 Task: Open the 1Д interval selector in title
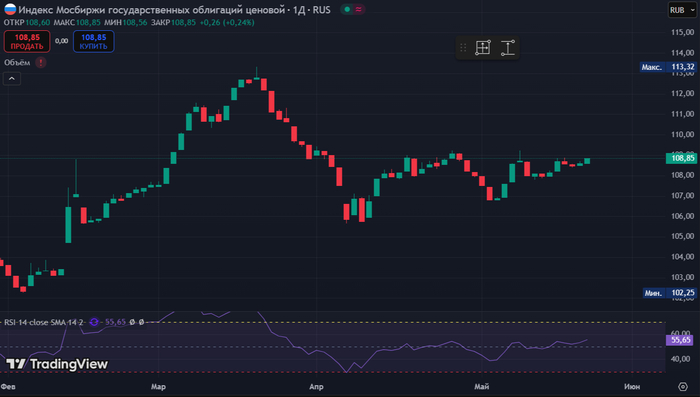(x=299, y=9)
